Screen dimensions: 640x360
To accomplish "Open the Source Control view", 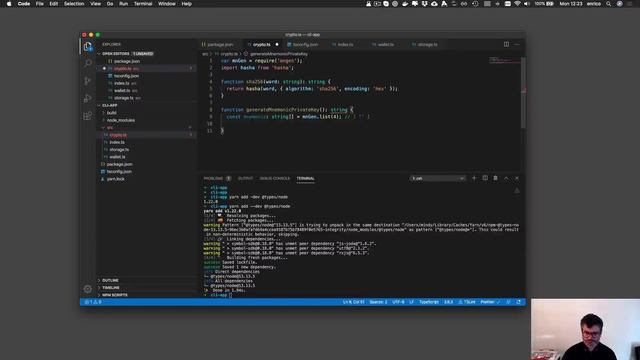I will [87, 80].
